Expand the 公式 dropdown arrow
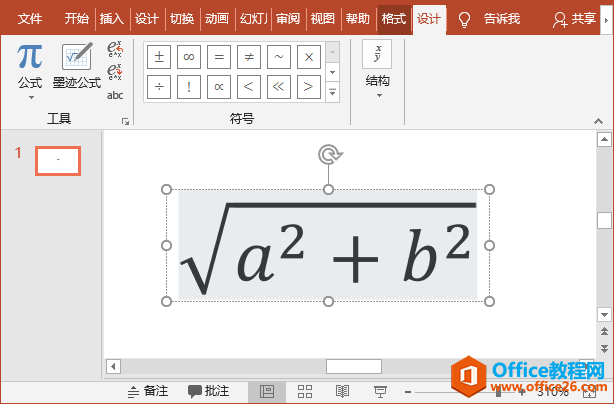The width and height of the screenshot is (614, 404). (31, 97)
